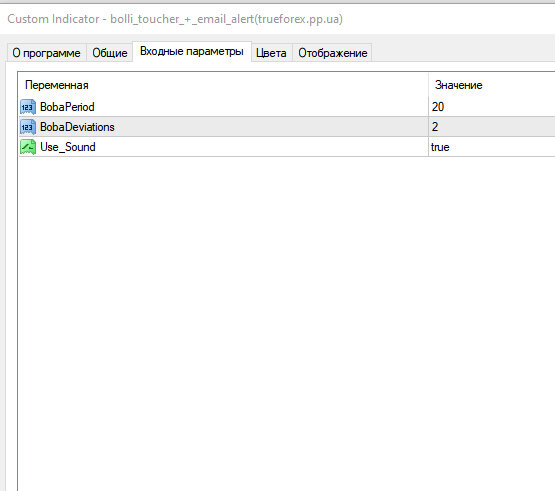Viewport: 555px width, 491px height.
Task: Switch to the Отображение tab
Action: tap(332, 53)
